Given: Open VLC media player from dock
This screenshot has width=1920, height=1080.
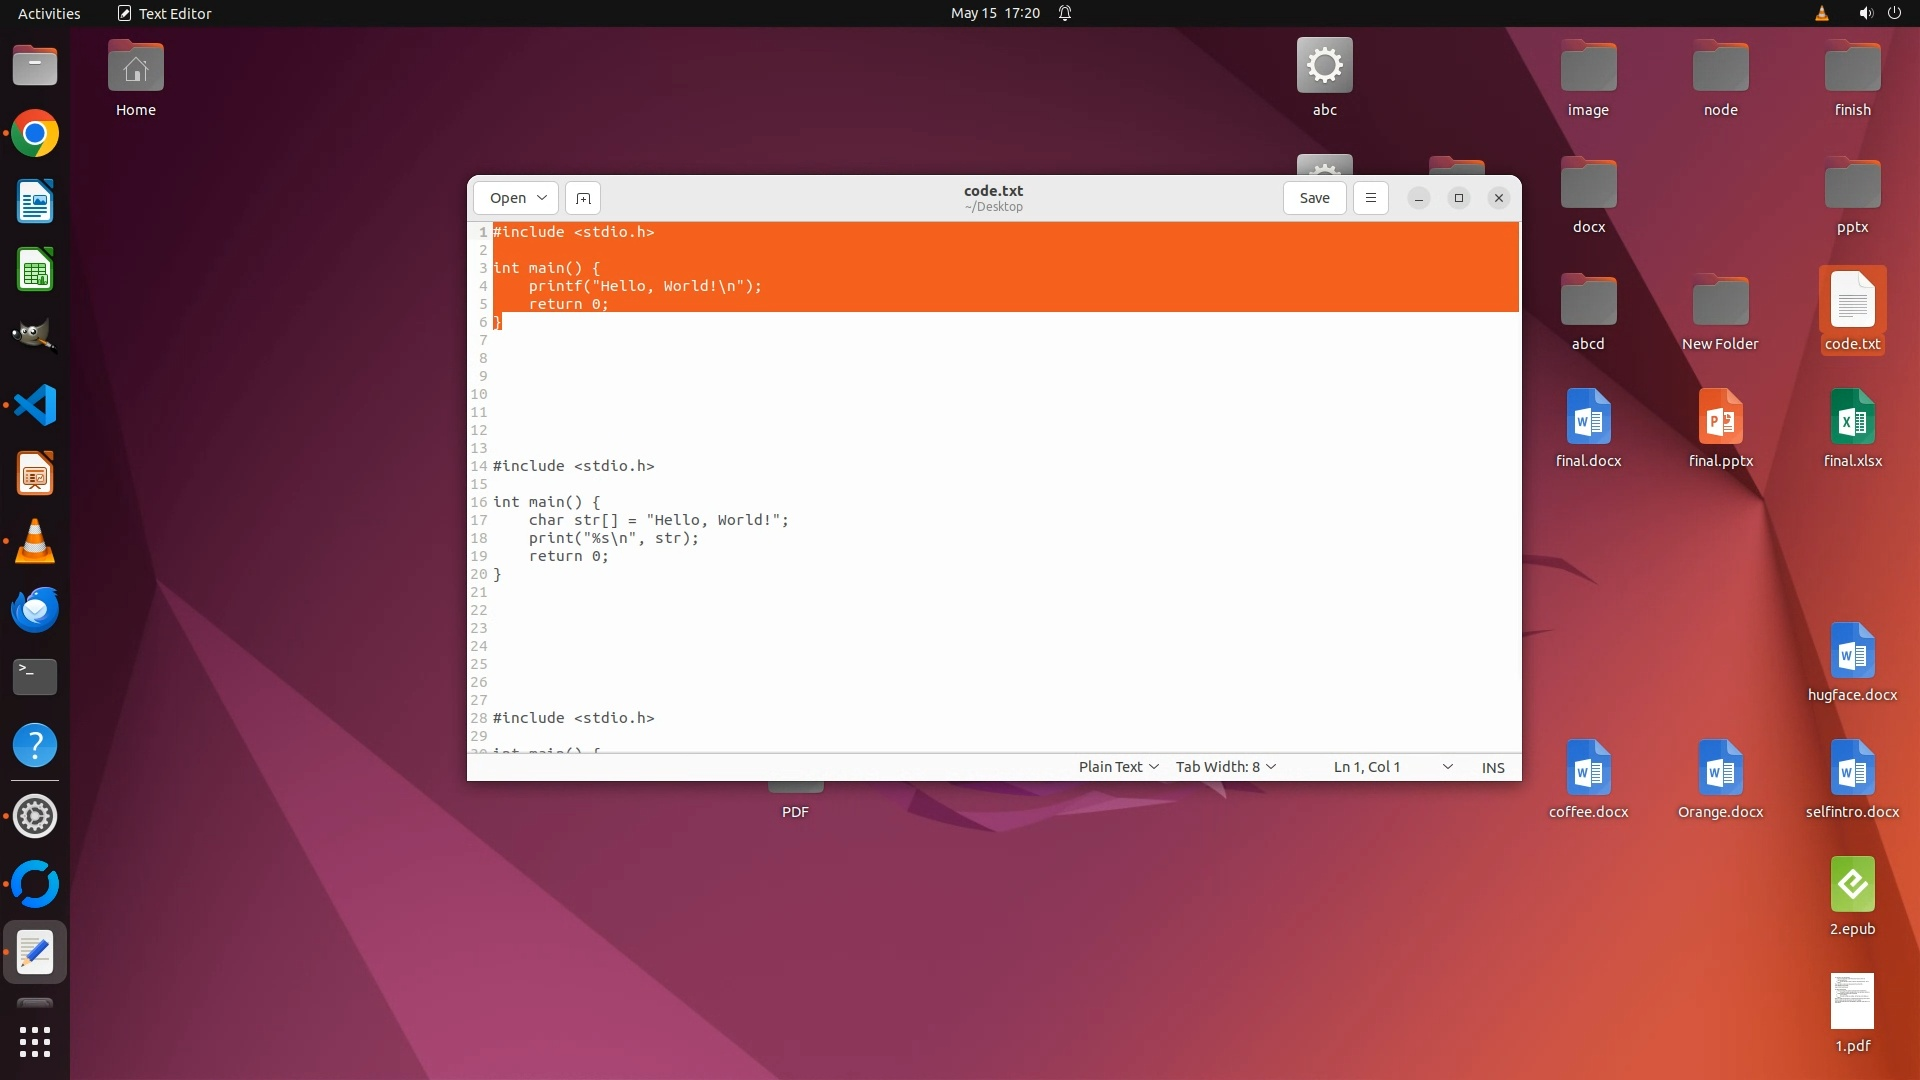Looking at the screenshot, I should pyautogui.click(x=35, y=541).
